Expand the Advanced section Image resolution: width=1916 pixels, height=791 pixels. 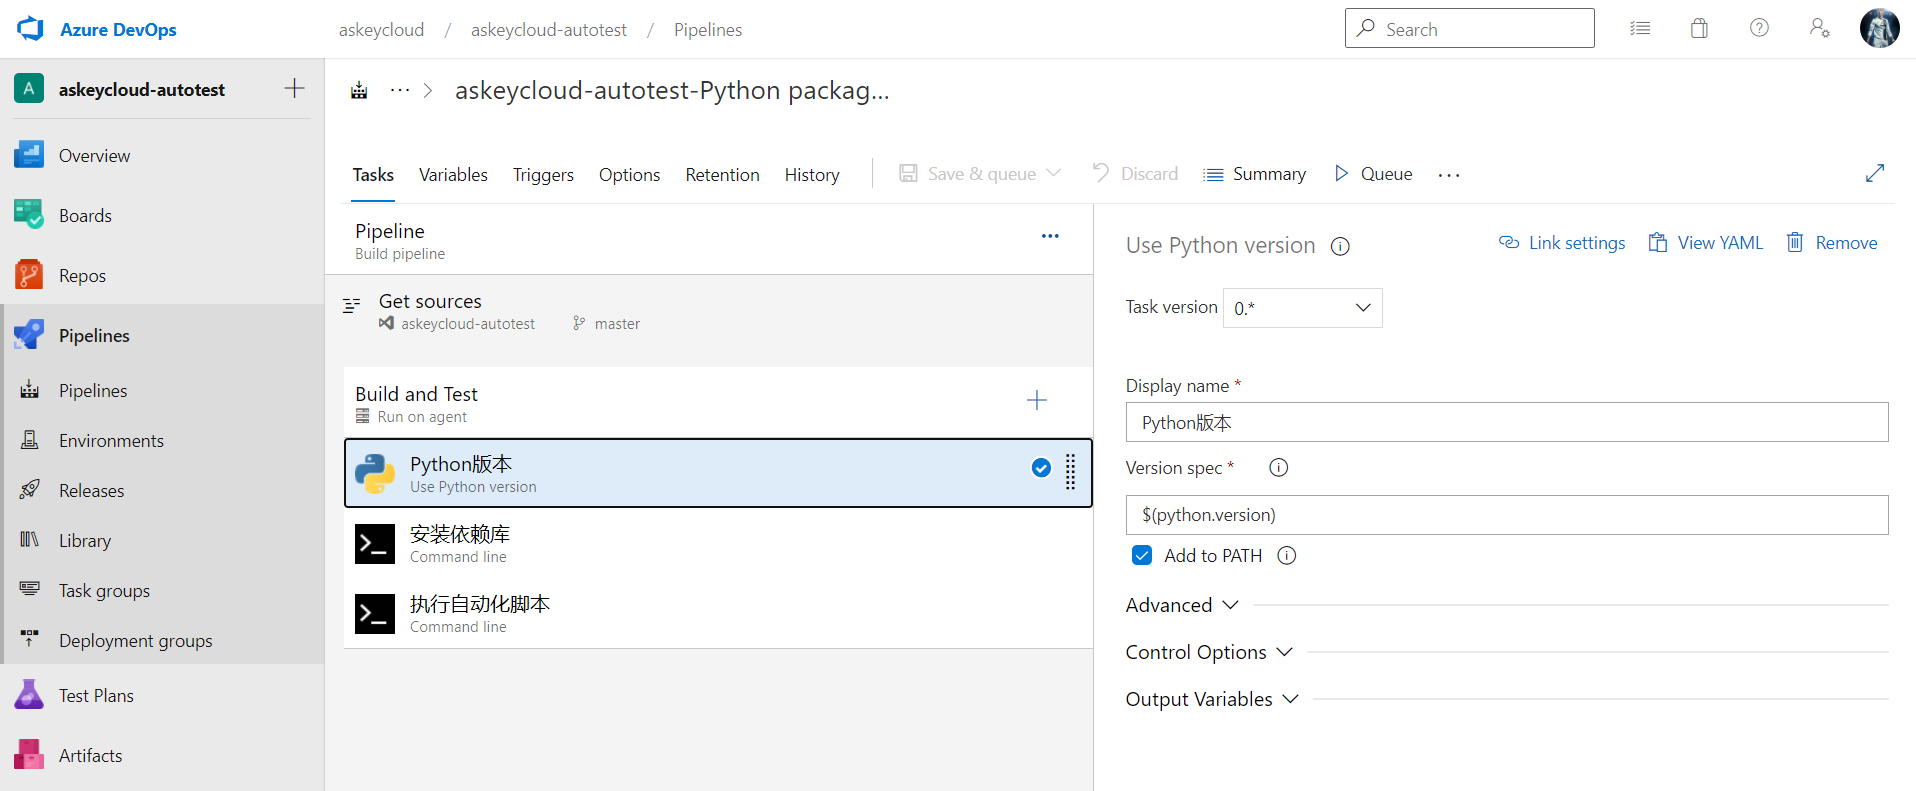tap(1182, 605)
